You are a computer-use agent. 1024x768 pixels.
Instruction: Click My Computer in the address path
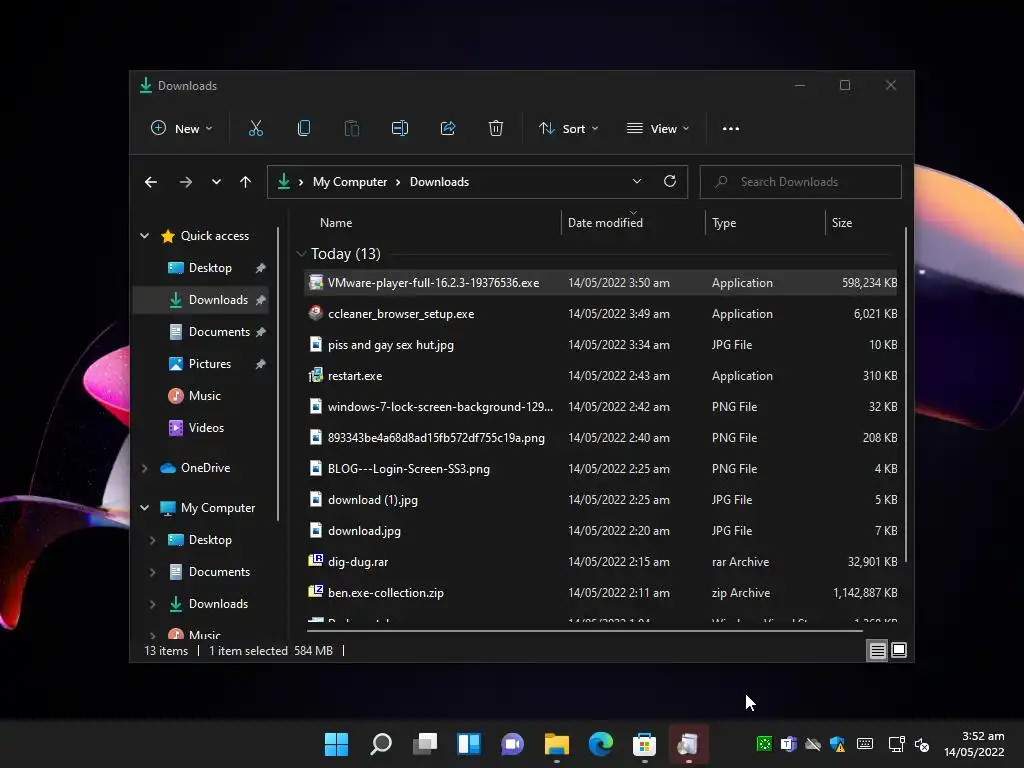[x=349, y=182]
